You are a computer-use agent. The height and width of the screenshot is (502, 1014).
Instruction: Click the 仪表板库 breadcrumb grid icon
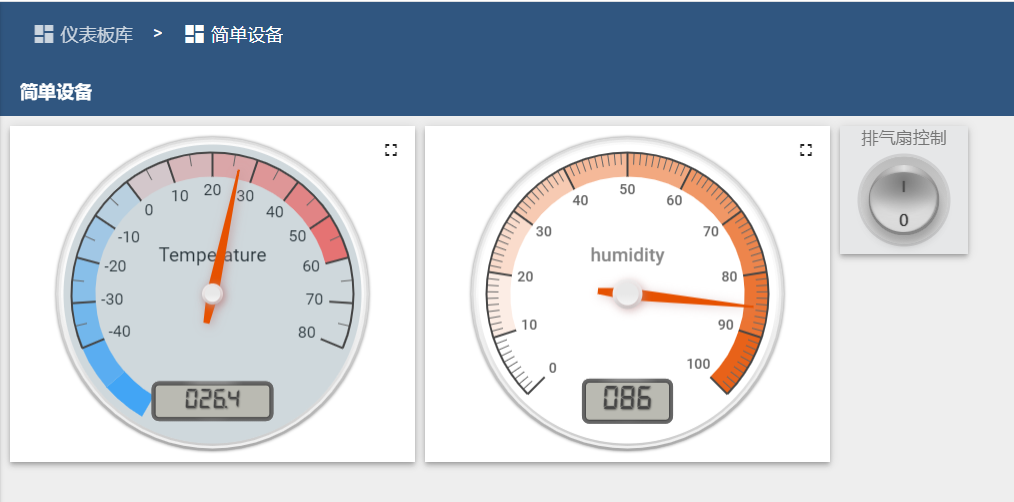tap(44, 35)
